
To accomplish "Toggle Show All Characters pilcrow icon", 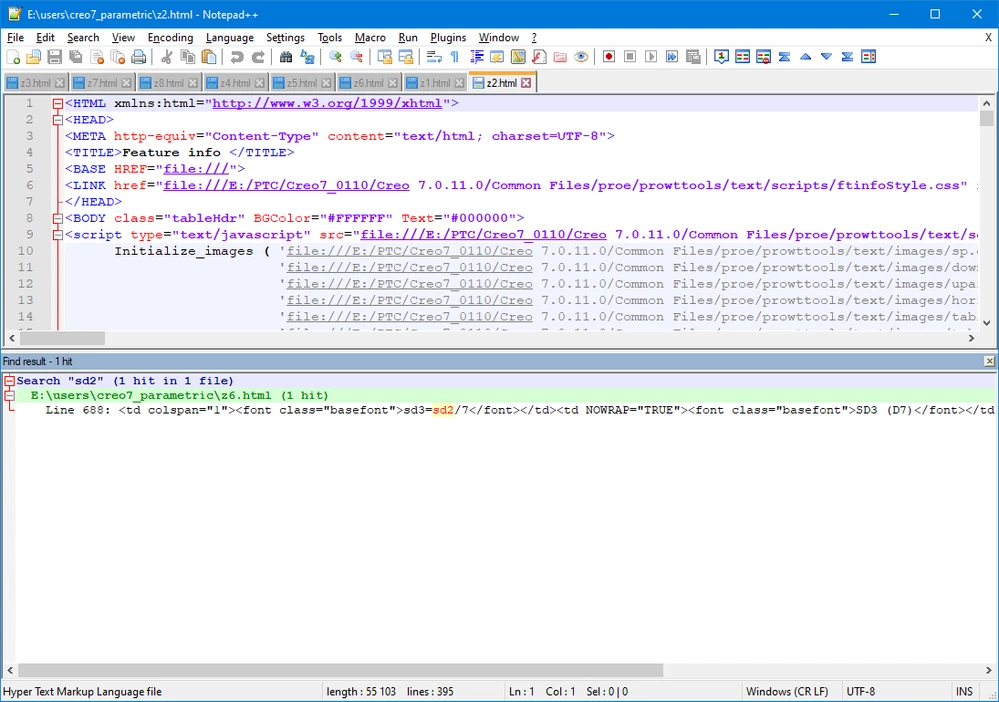I will [x=455, y=57].
